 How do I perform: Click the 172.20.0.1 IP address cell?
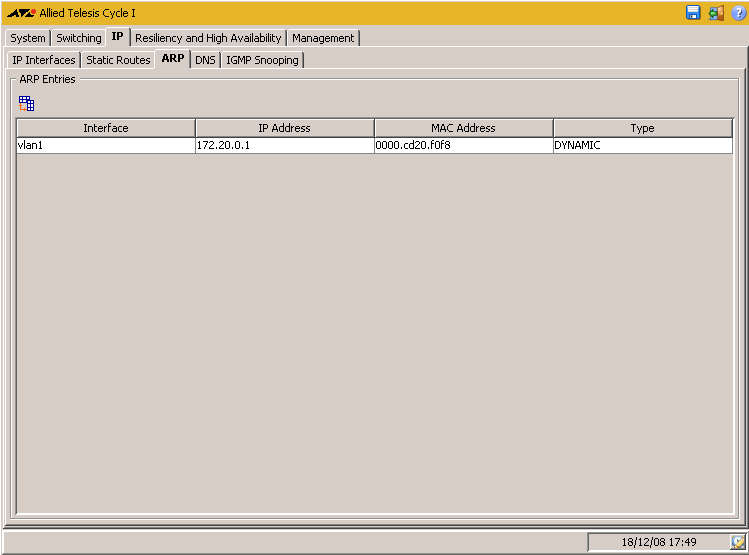[285, 145]
